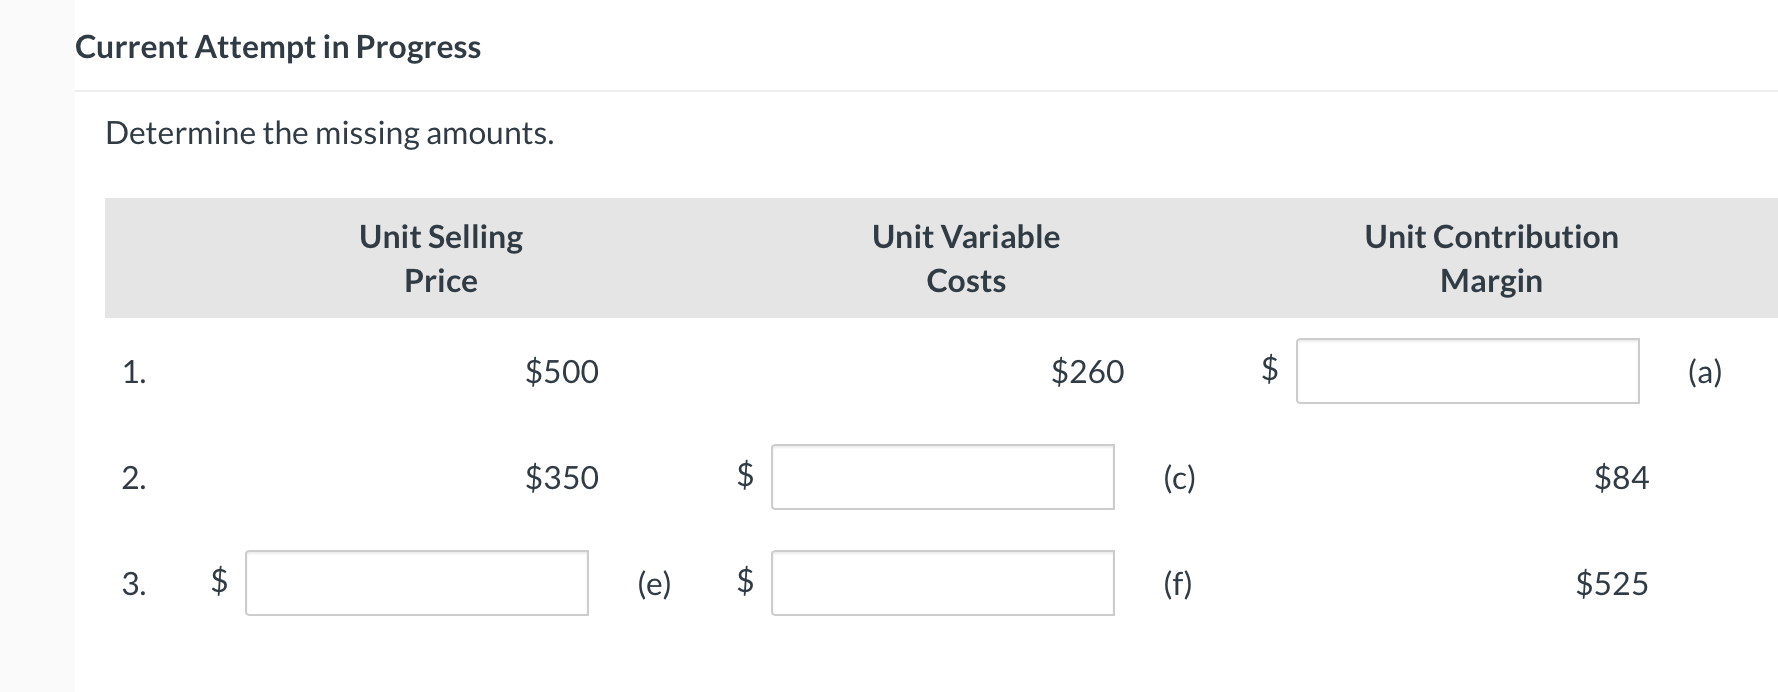Screen dimensions: 1778x692
Task: Click the Current Attempt in Progress heading
Action: pos(278,47)
